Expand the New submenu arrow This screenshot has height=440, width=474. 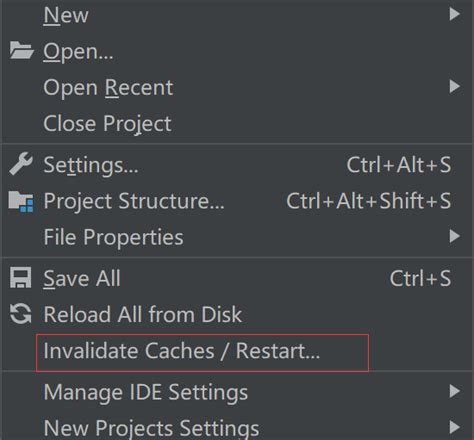(x=455, y=14)
